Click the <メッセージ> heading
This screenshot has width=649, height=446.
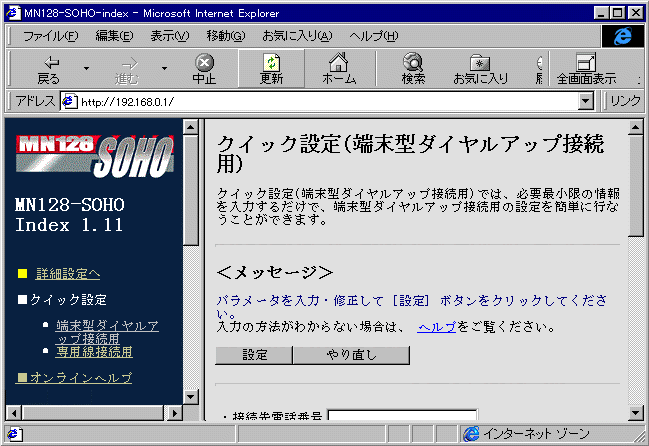click(x=275, y=272)
